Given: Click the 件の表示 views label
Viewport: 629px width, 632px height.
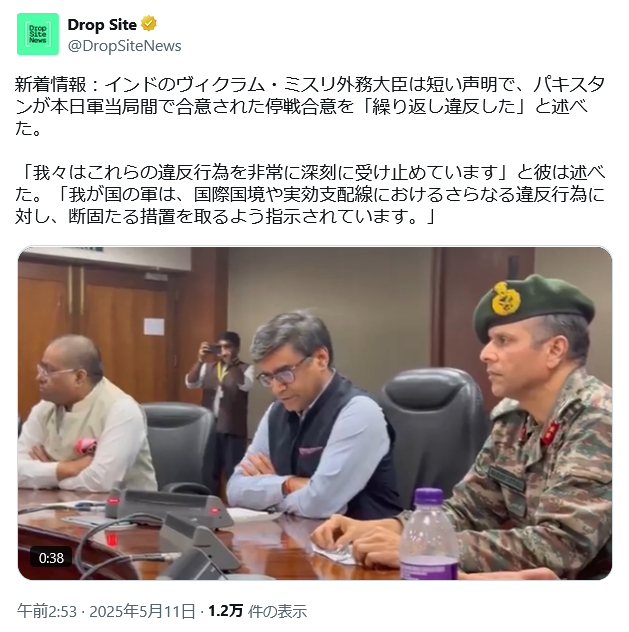Looking at the screenshot, I should pyautogui.click(x=278, y=611).
